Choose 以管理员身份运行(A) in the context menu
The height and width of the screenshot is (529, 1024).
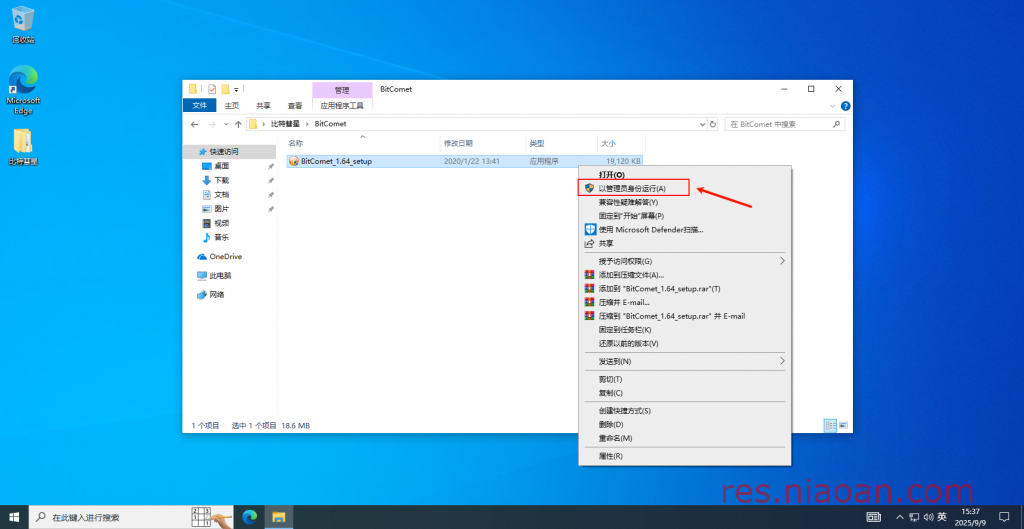(684, 188)
